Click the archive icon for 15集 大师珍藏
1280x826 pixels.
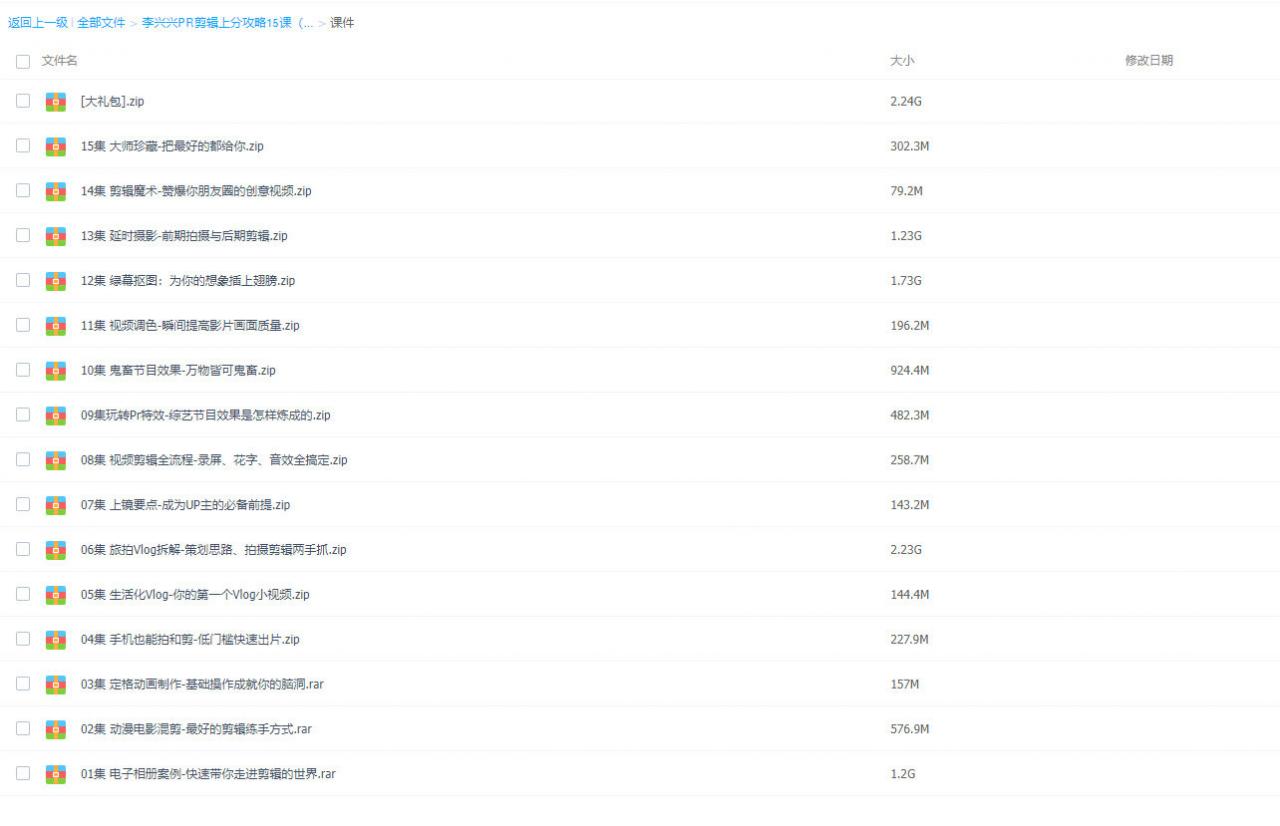tap(56, 146)
